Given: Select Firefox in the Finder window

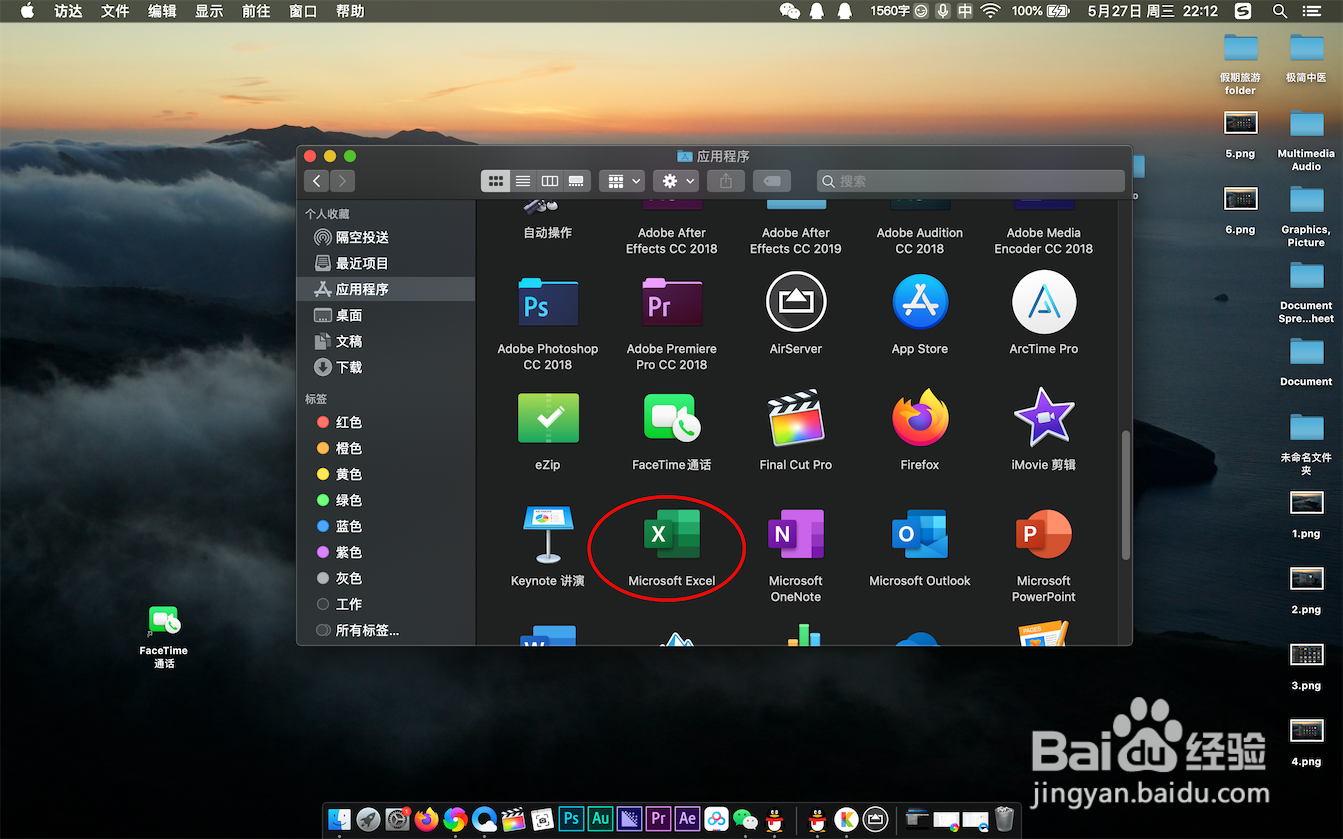Looking at the screenshot, I should pyautogui.click(x=920, y=418).
